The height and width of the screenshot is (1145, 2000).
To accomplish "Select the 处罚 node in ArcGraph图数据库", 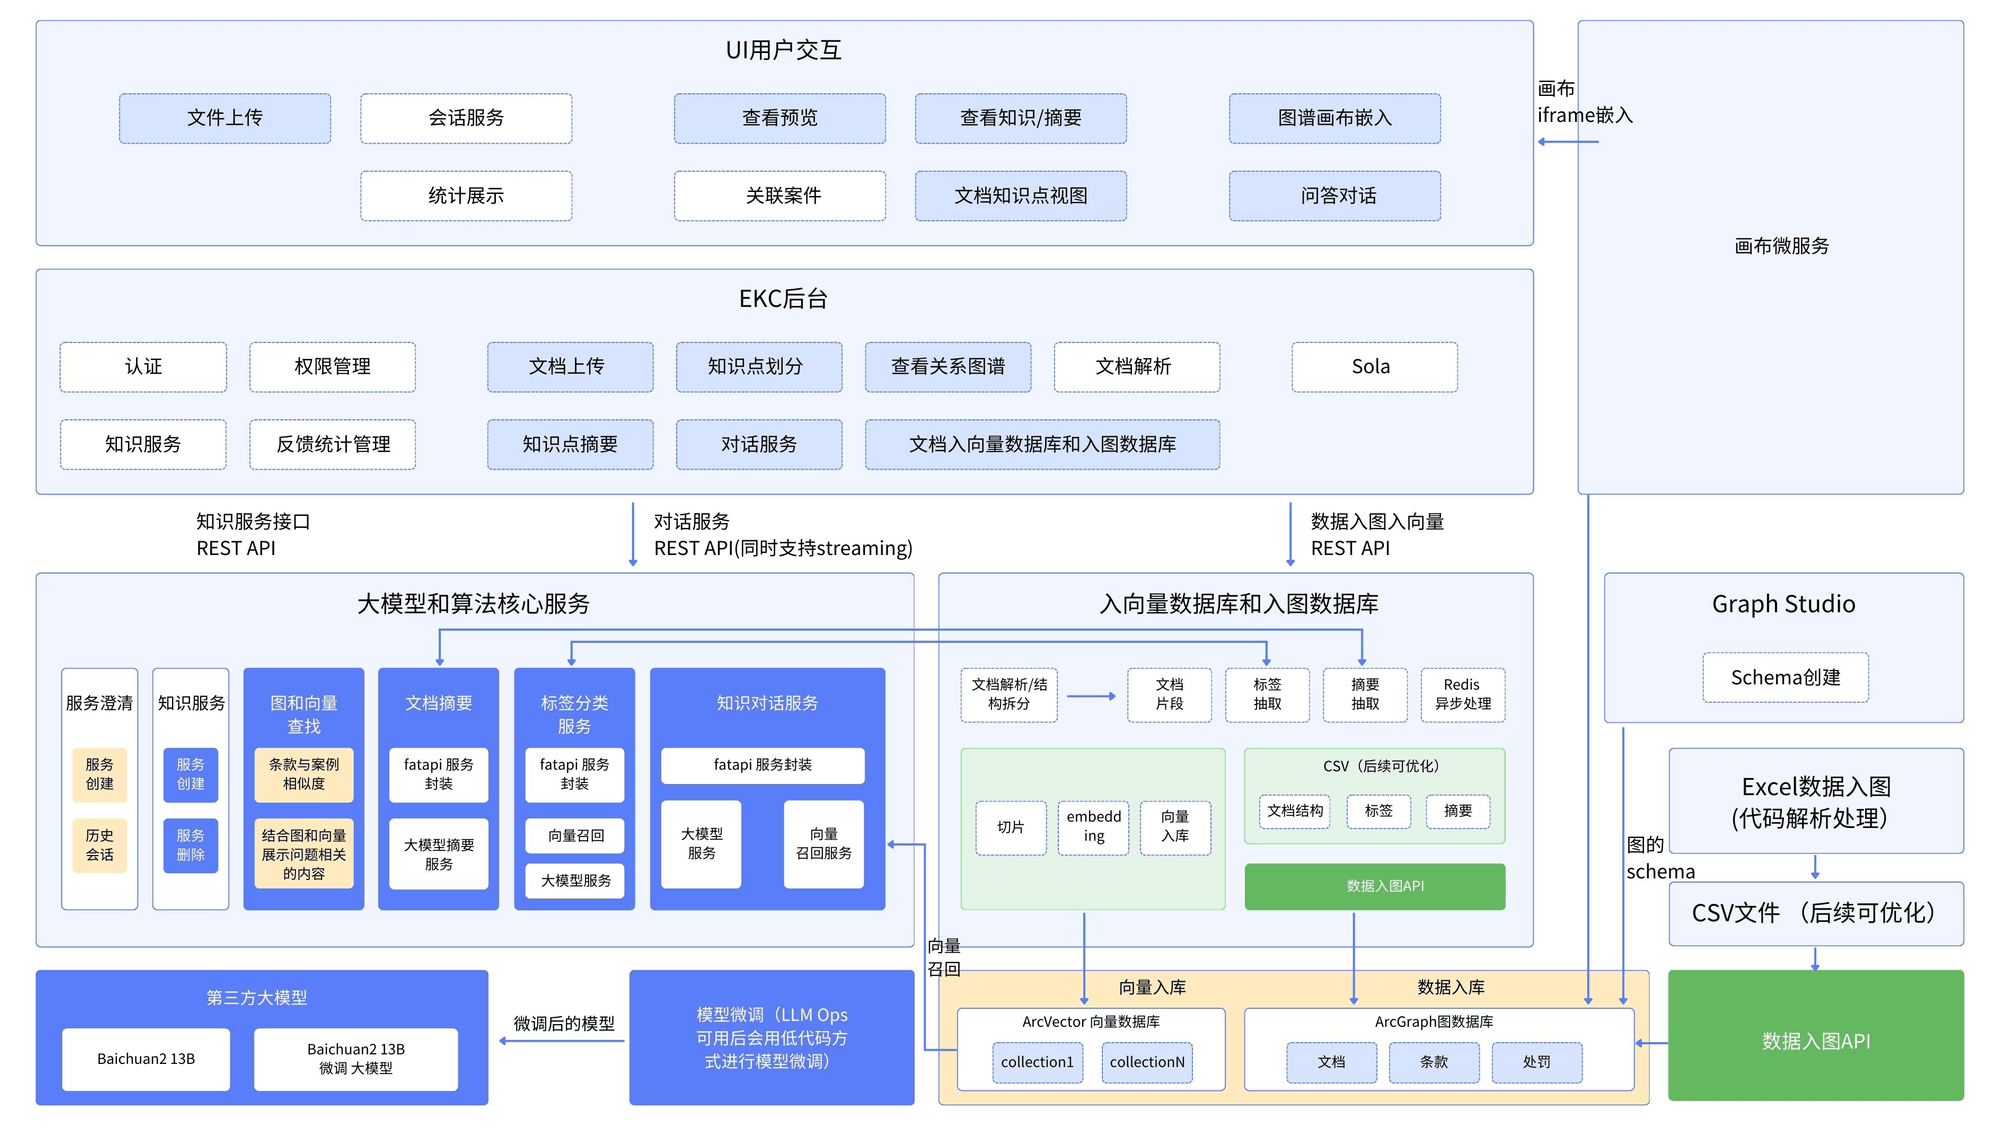I will coord(1536,1062).
